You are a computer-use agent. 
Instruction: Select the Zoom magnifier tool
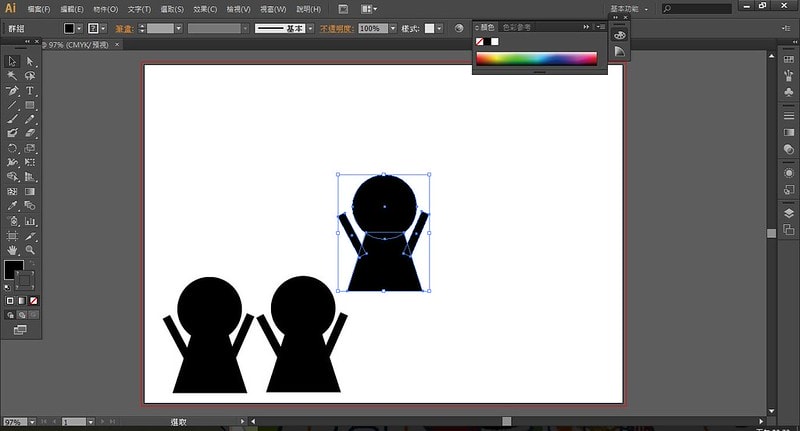coord(30,249)
